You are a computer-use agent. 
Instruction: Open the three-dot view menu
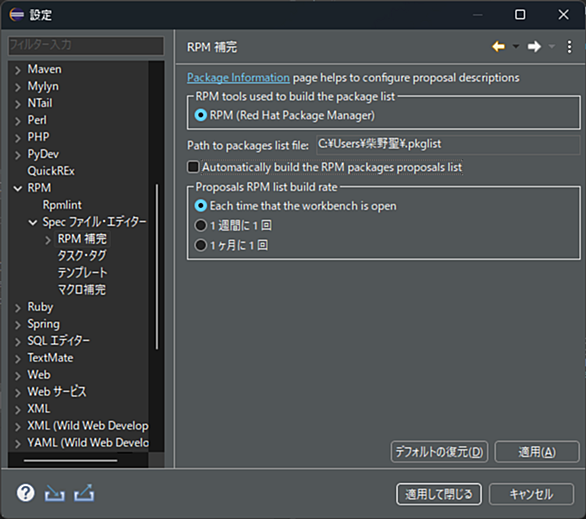569,47
